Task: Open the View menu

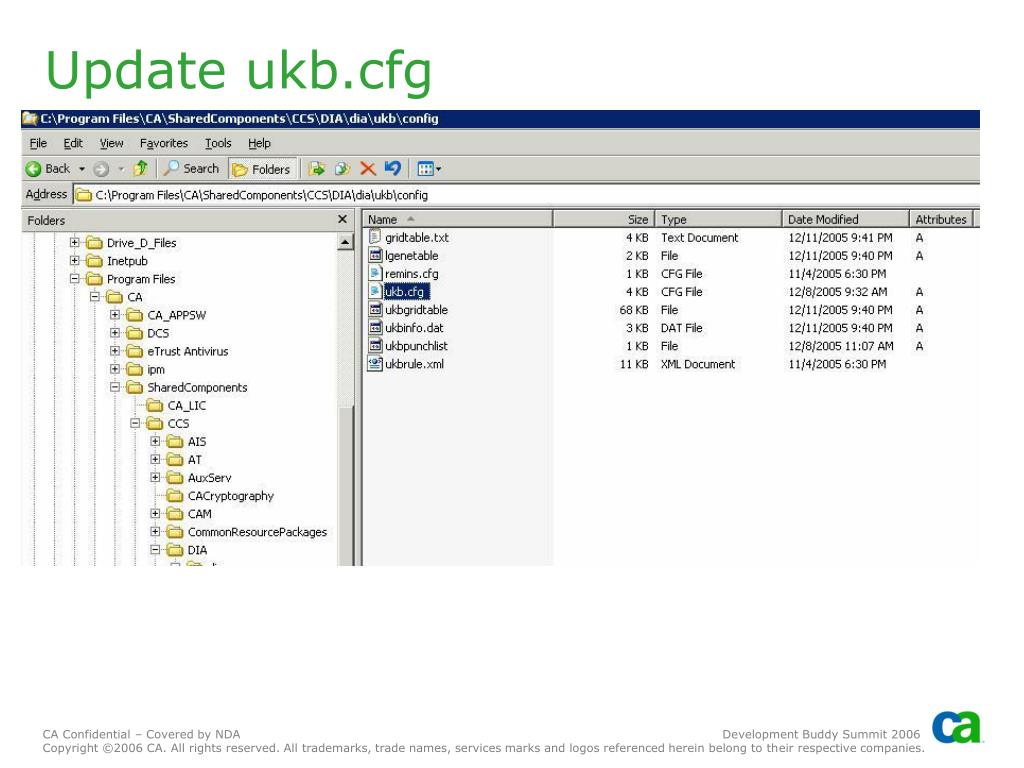Action: [x=111, y=143]
